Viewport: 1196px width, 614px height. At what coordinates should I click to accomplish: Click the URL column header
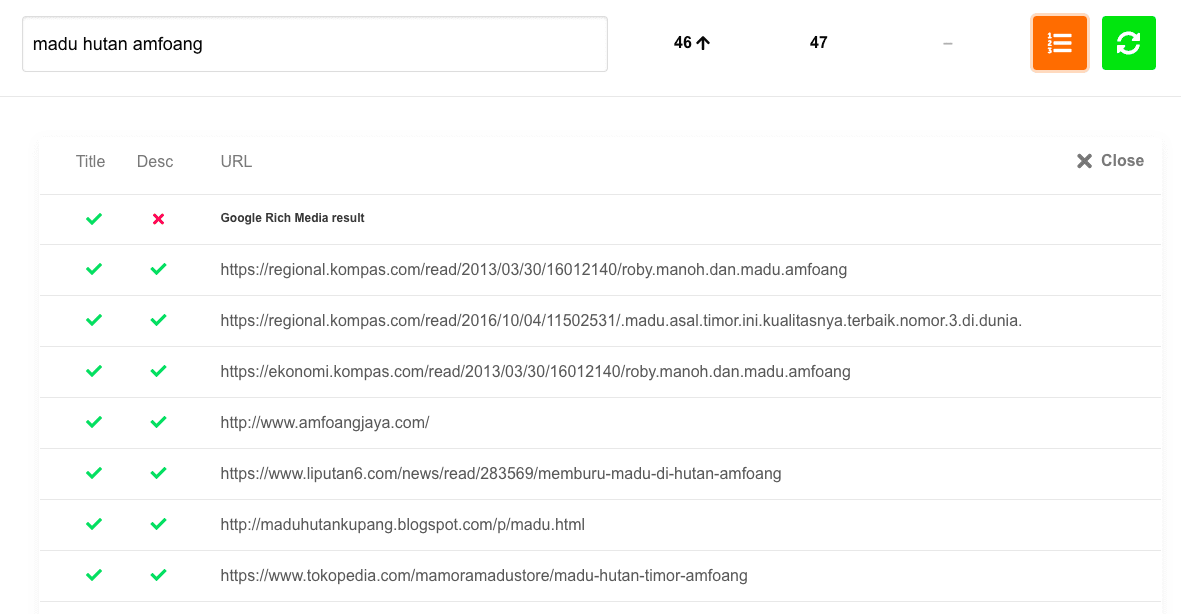click(x=236, y=161)
